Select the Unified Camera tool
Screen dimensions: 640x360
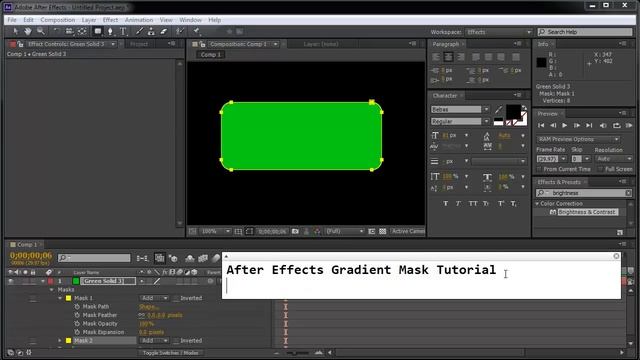coord(69,31)
